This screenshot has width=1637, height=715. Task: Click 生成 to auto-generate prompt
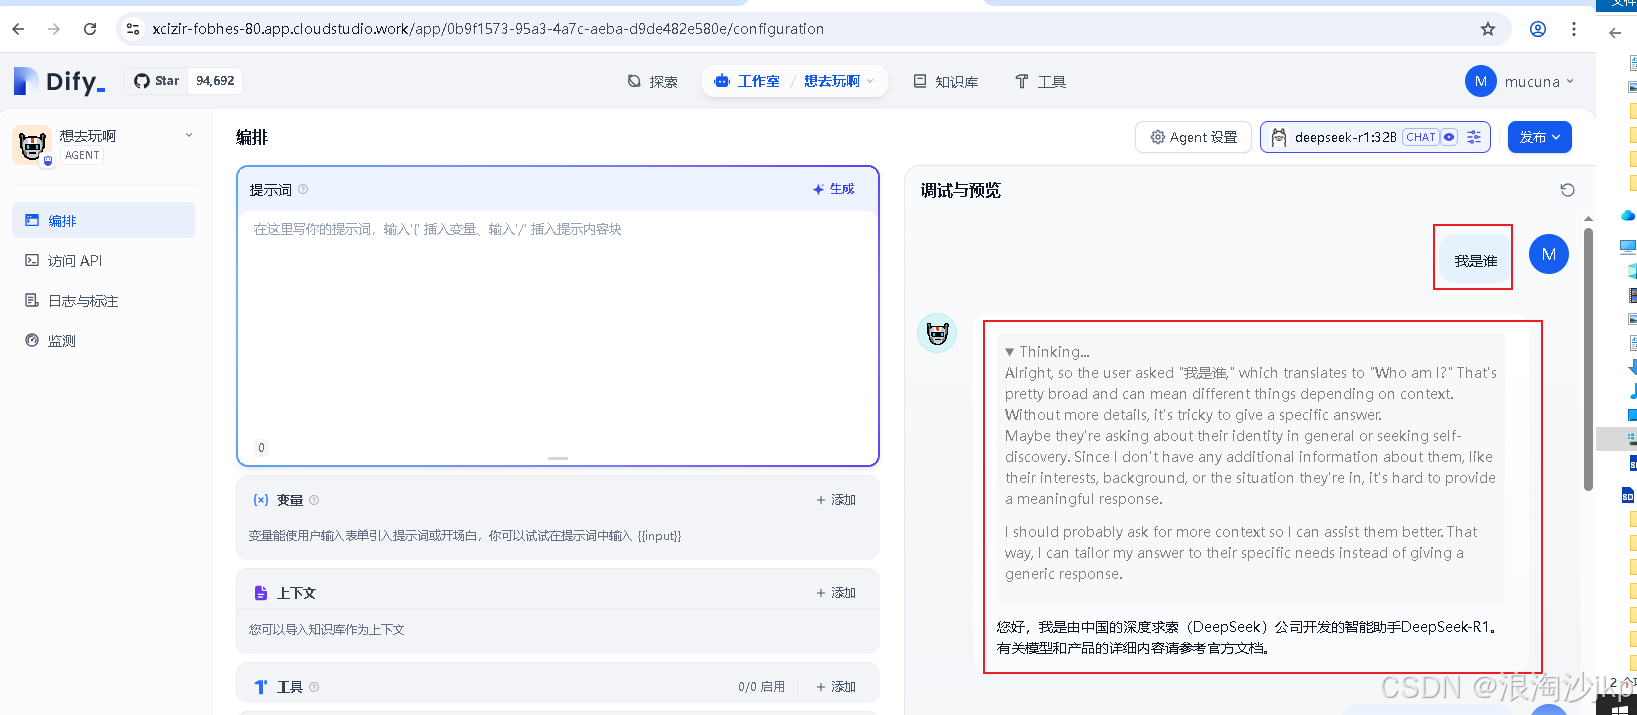pos(834,189)
